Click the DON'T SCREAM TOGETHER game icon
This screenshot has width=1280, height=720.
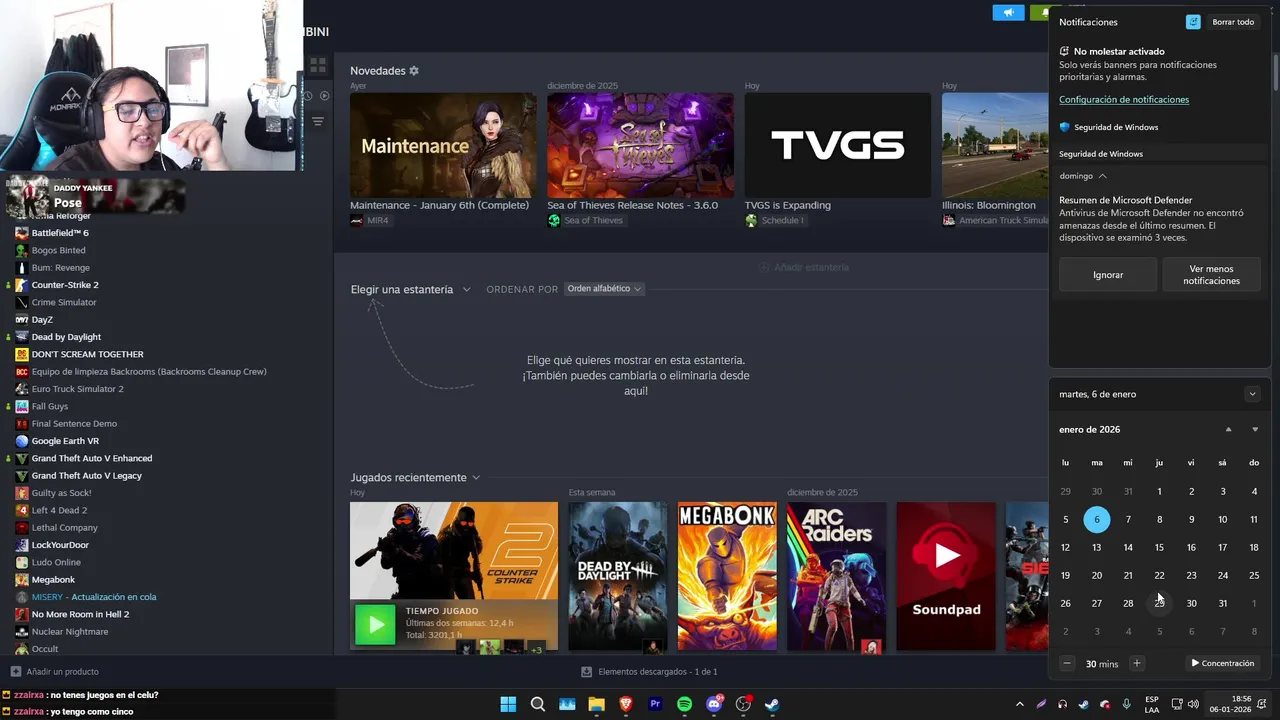[22, 354]
